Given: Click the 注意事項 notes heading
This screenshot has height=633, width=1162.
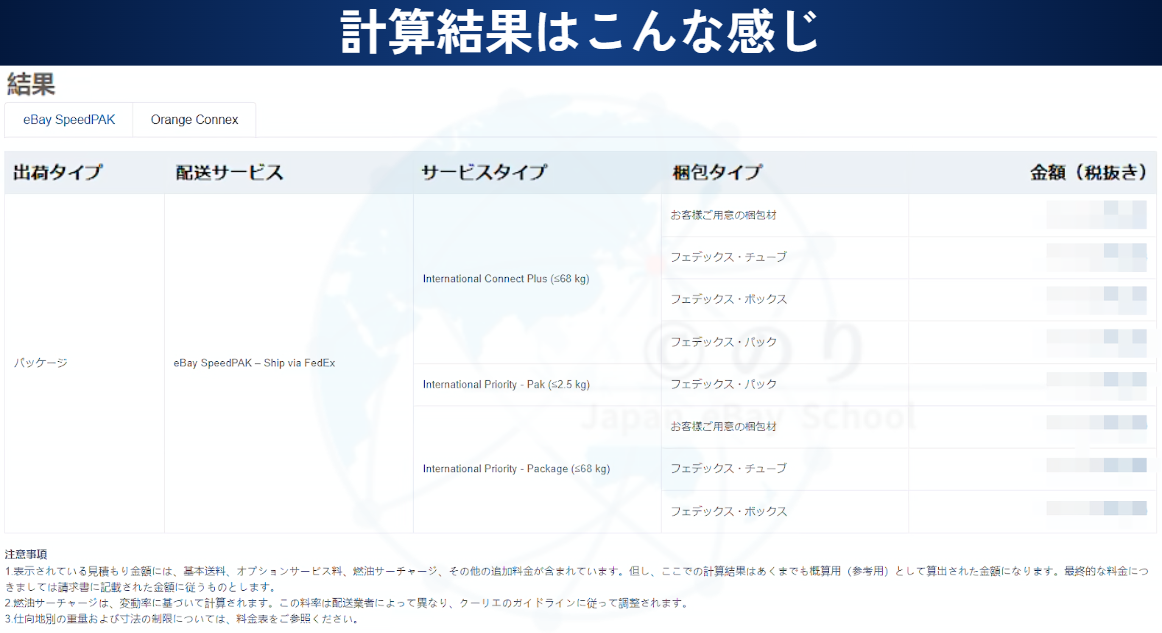Looking at the screenshot, I should click(x=26, y=554).
